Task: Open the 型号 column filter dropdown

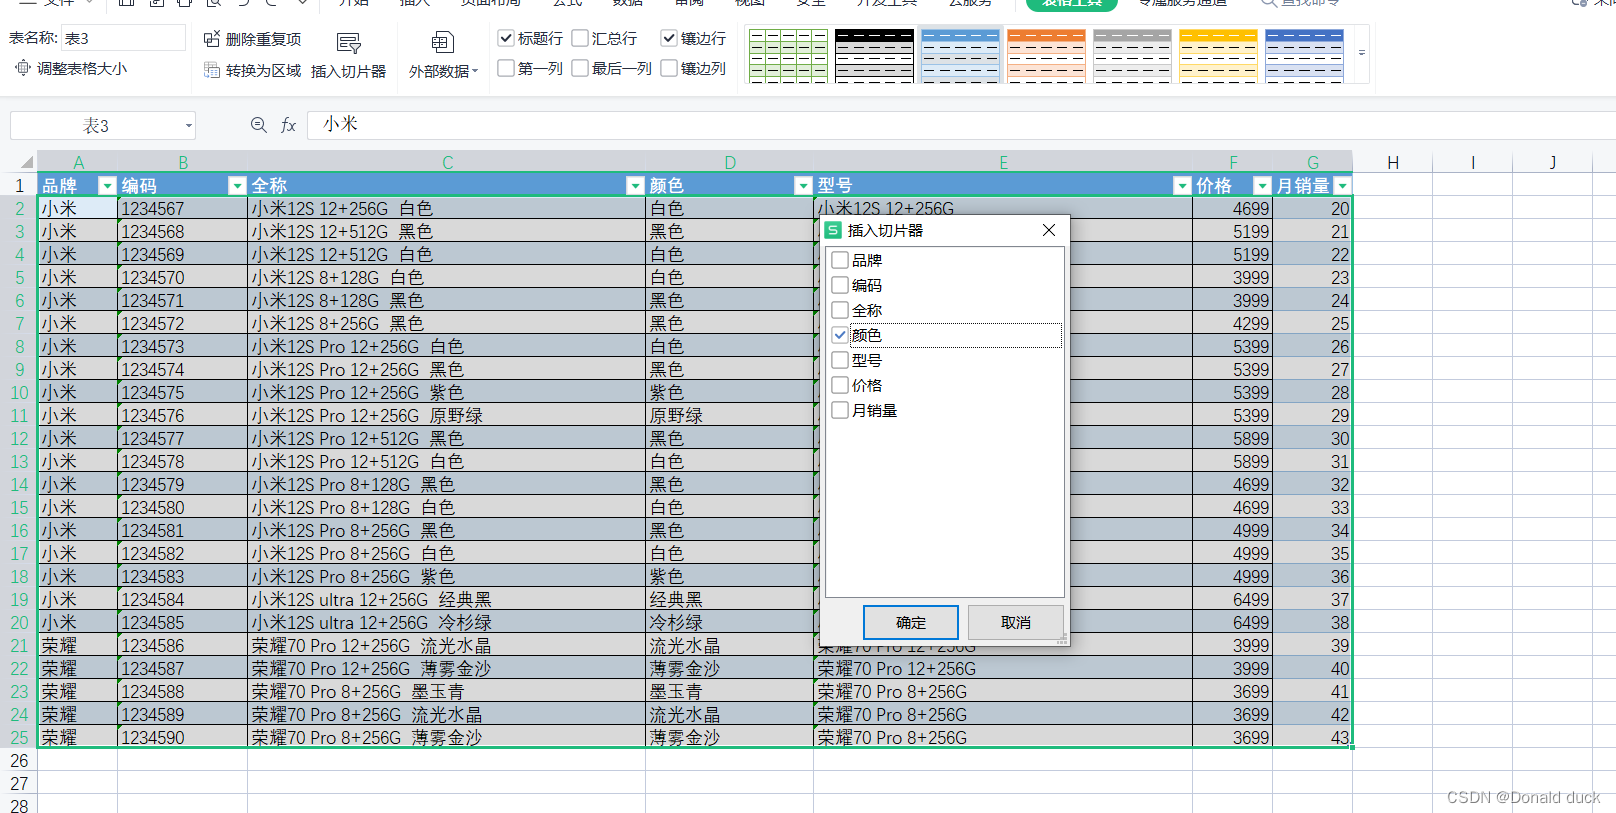Action: (x=1182, y=185)
